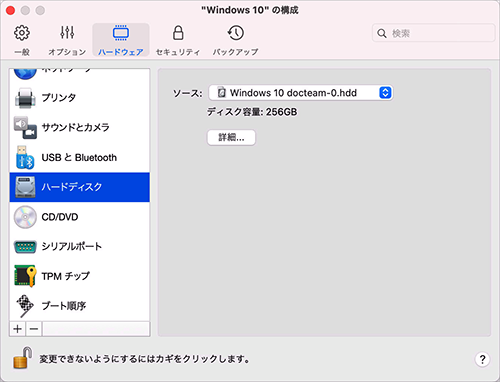500x382 pixels.
Task: Close the configuration window with red button
Action: coord(10,10)
